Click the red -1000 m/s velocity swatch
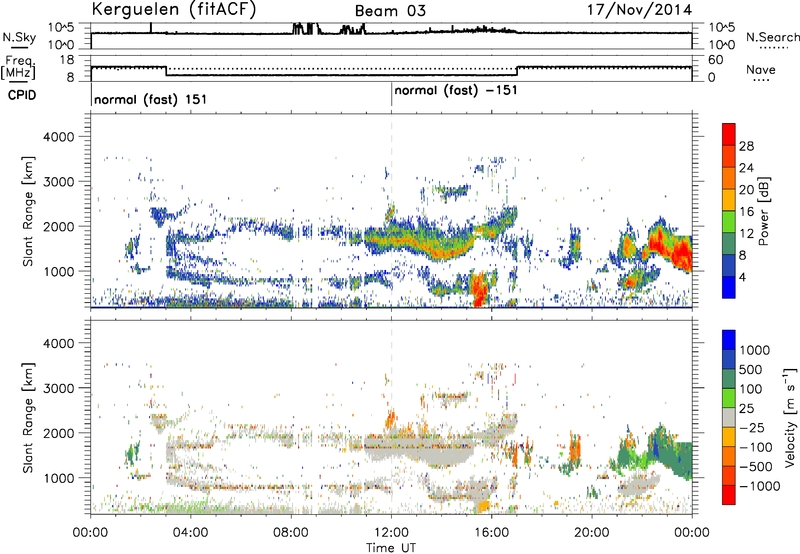 point(729,495)
